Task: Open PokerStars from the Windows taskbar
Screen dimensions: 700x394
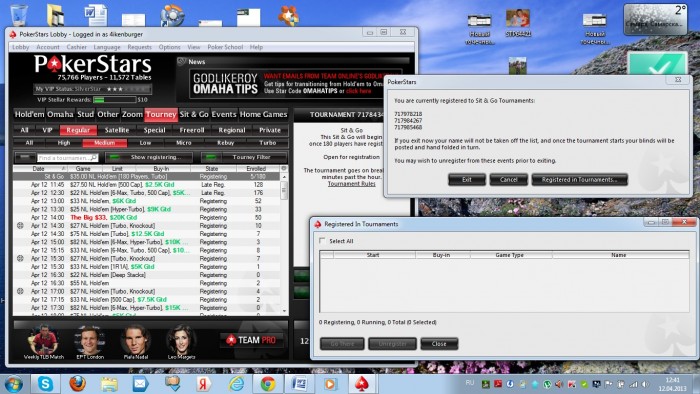Action: click(x=362, y=384)
